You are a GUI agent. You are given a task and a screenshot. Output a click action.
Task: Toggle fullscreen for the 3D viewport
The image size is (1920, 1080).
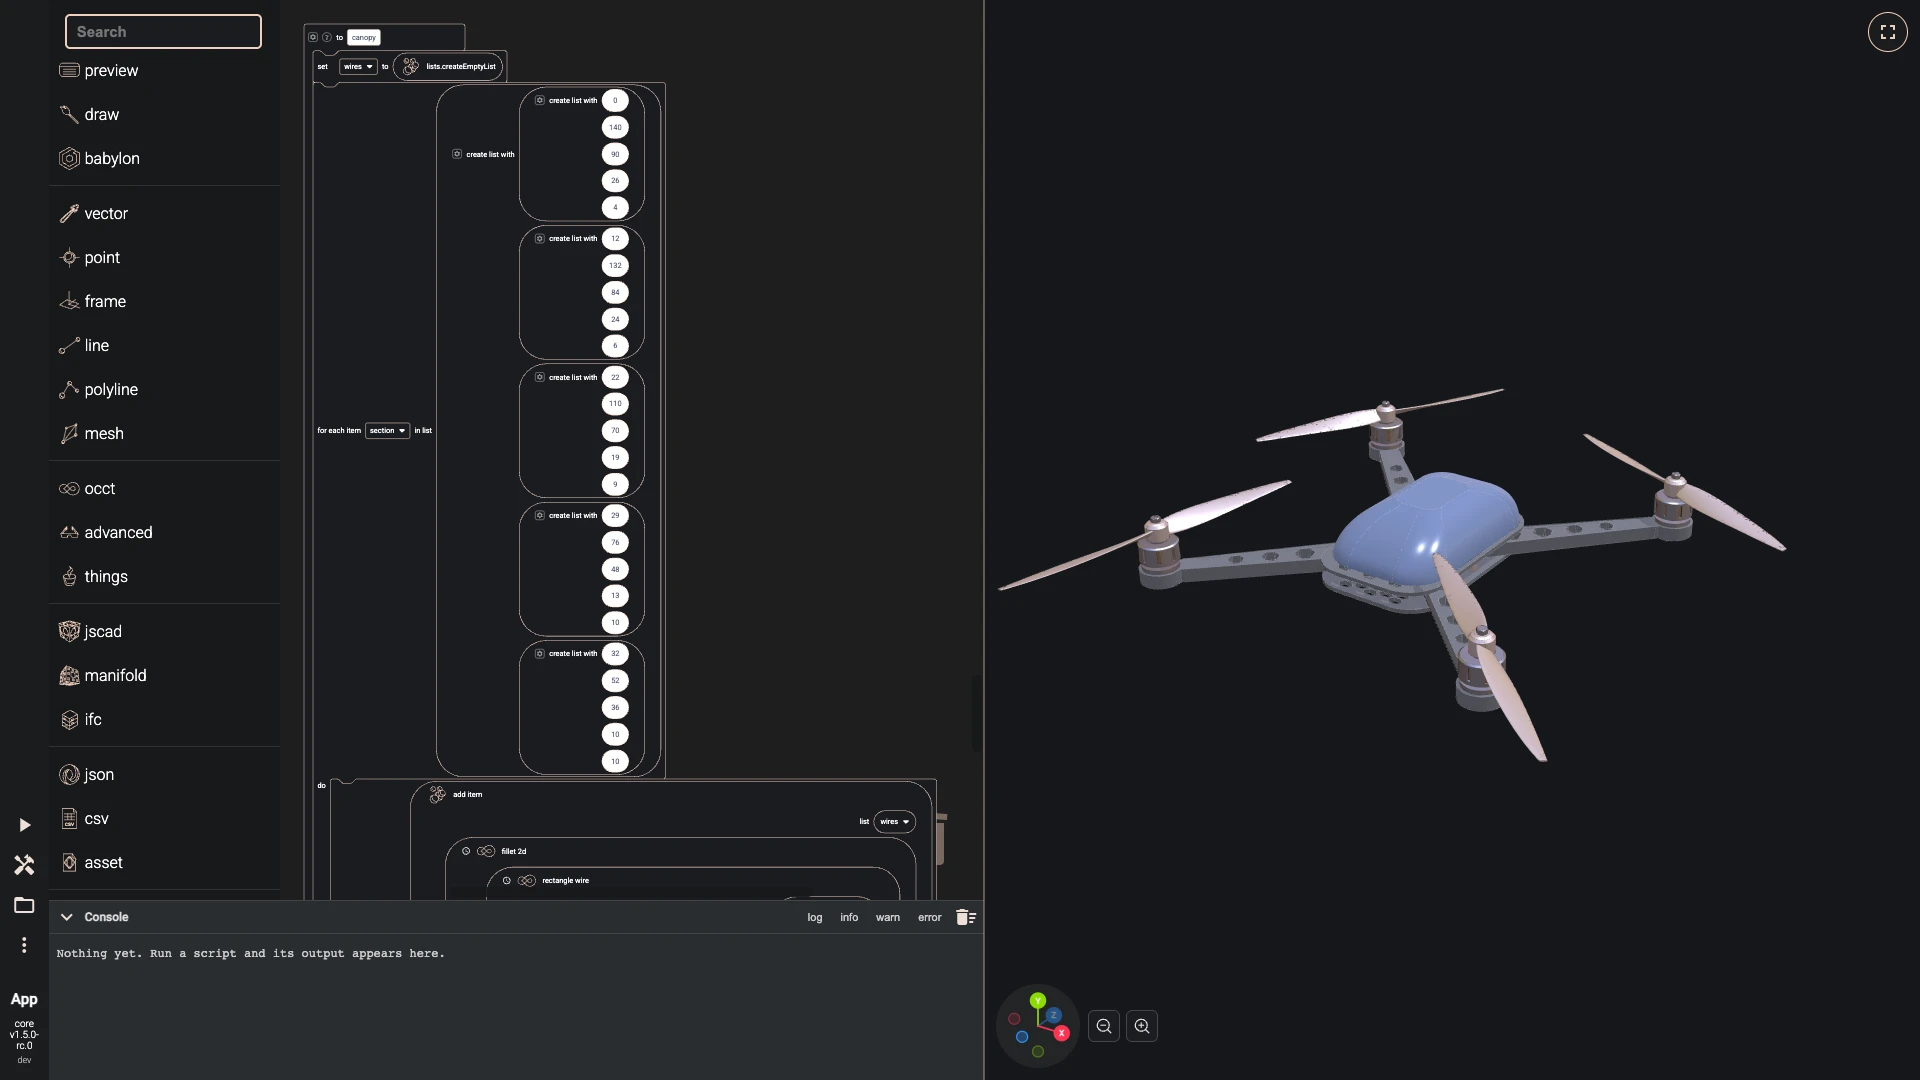[x=1887, y=32]
